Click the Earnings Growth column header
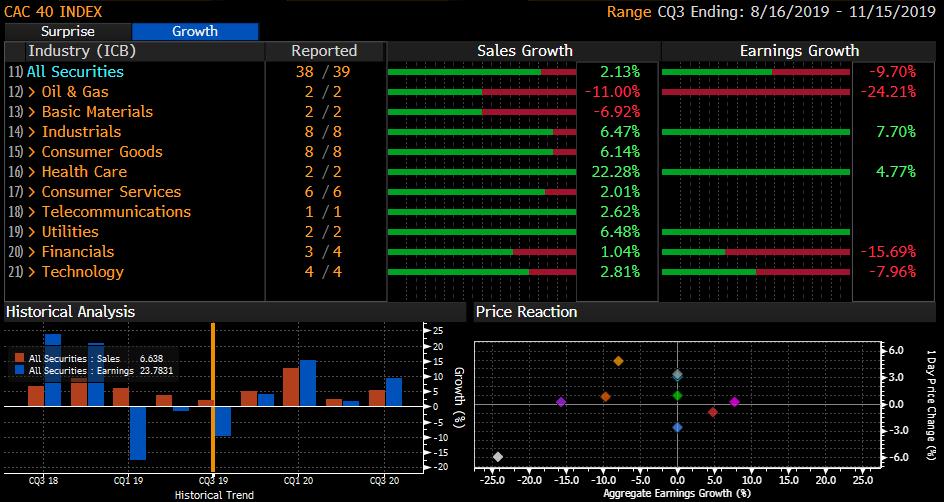 click(x=798, y=51)
